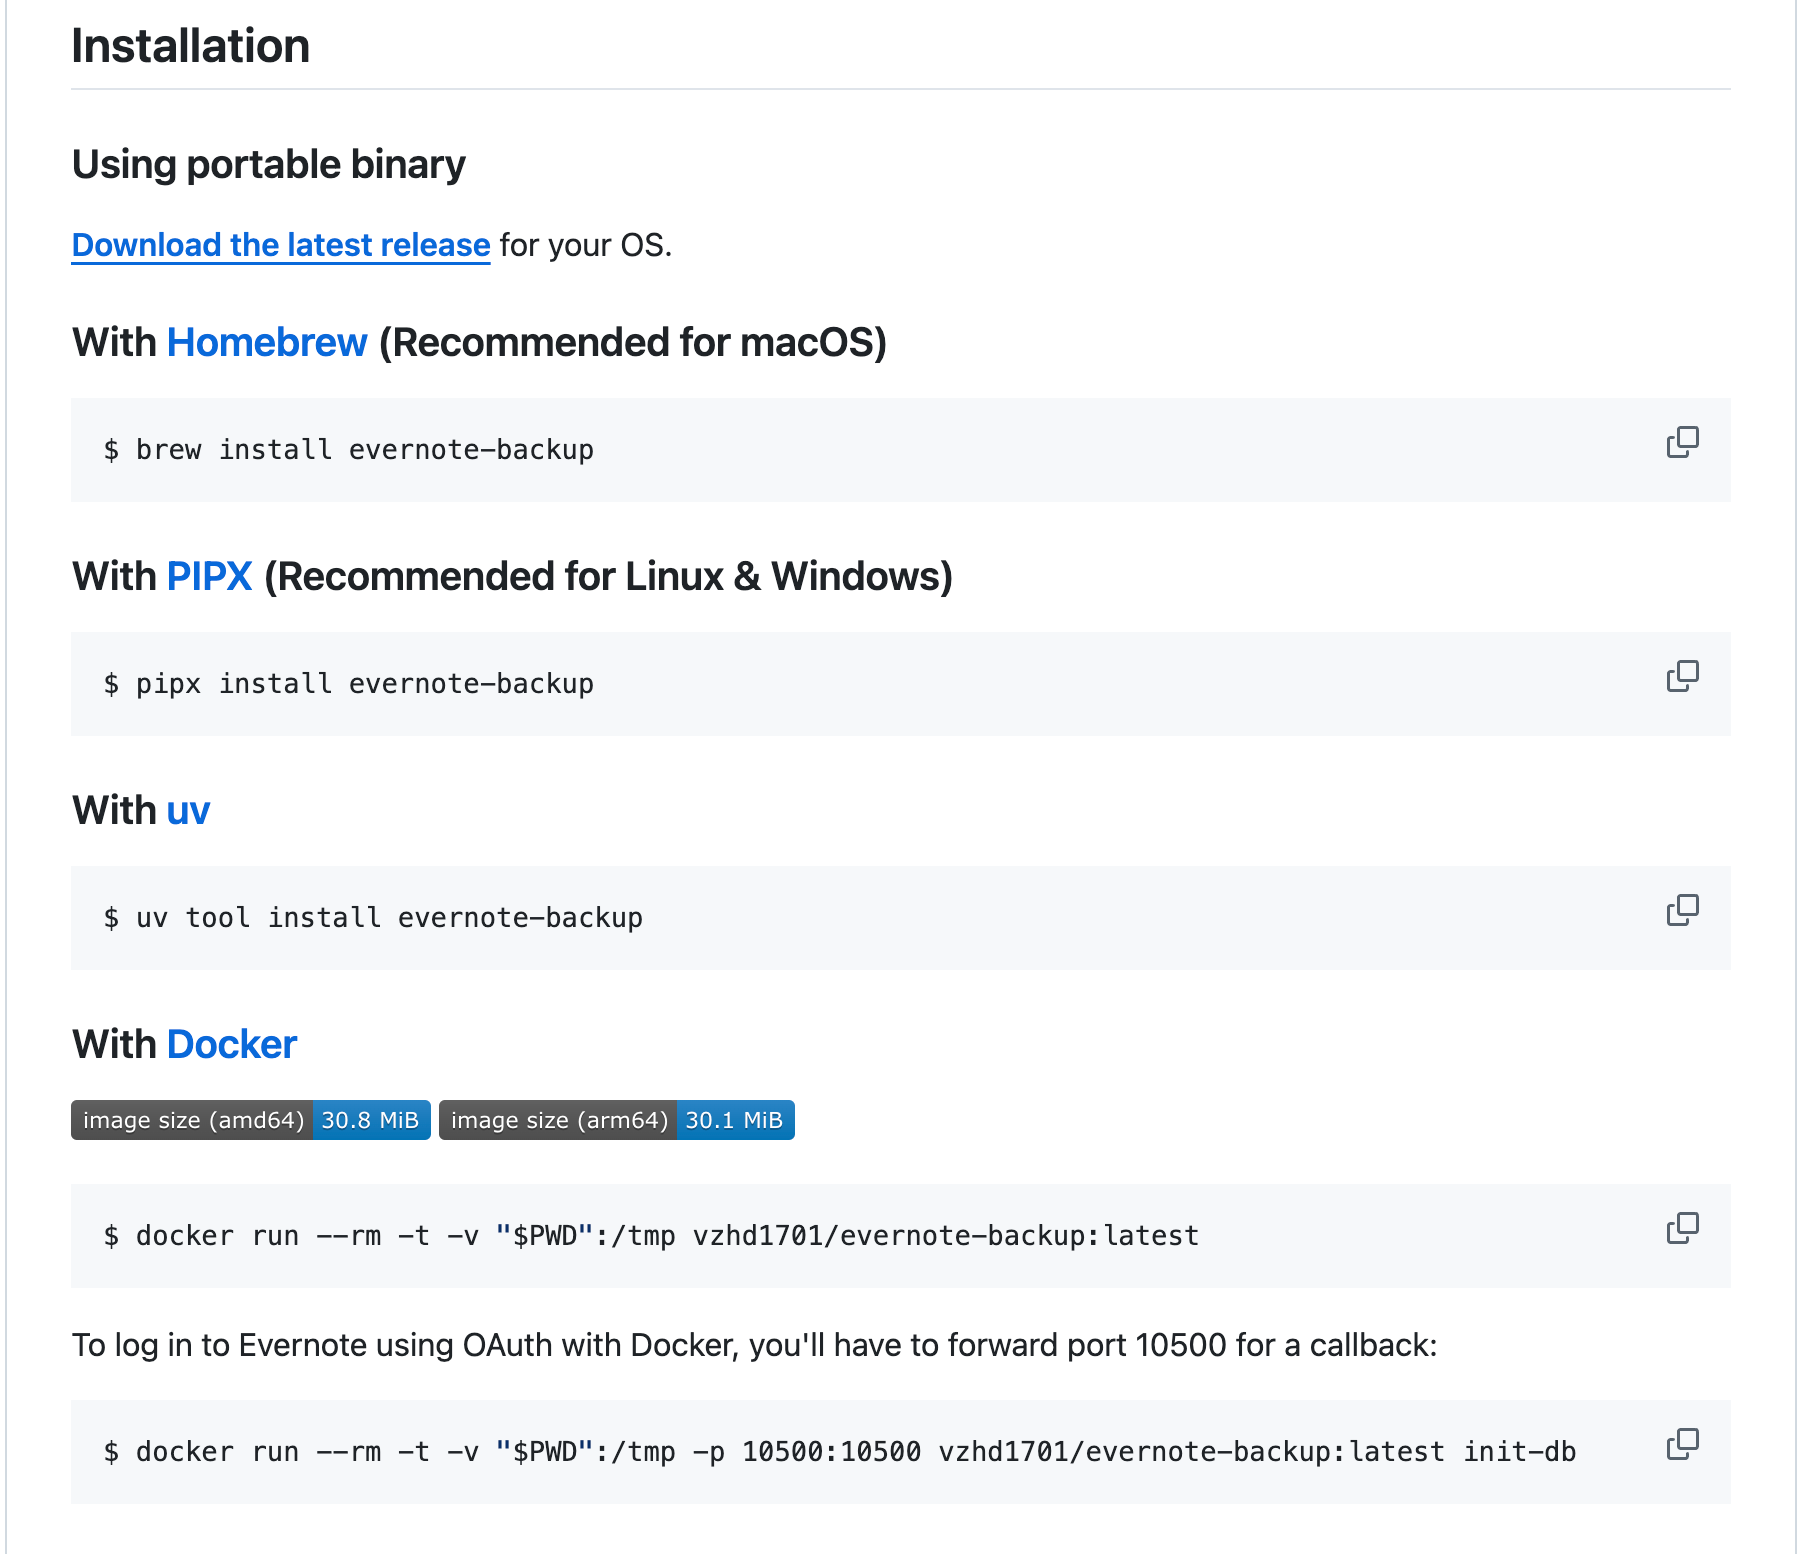Click the brew install evernote-backup code text
Screen dimensions: 1808x1554
point(349,450)
